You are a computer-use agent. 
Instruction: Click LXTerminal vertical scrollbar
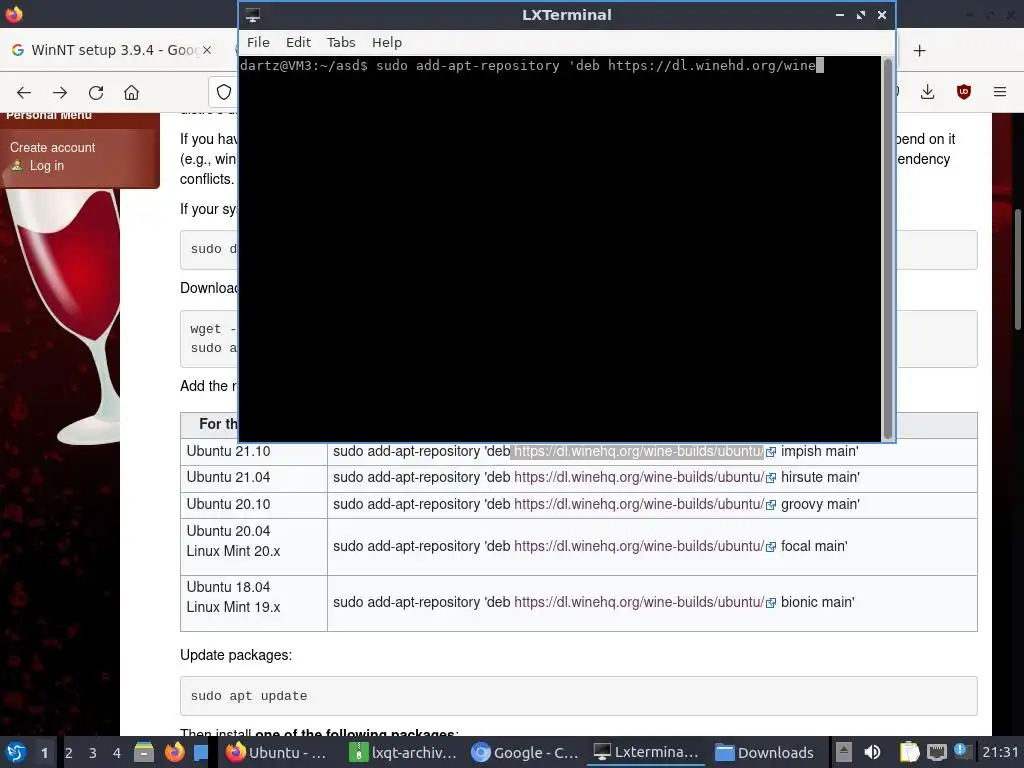point(888,248)
